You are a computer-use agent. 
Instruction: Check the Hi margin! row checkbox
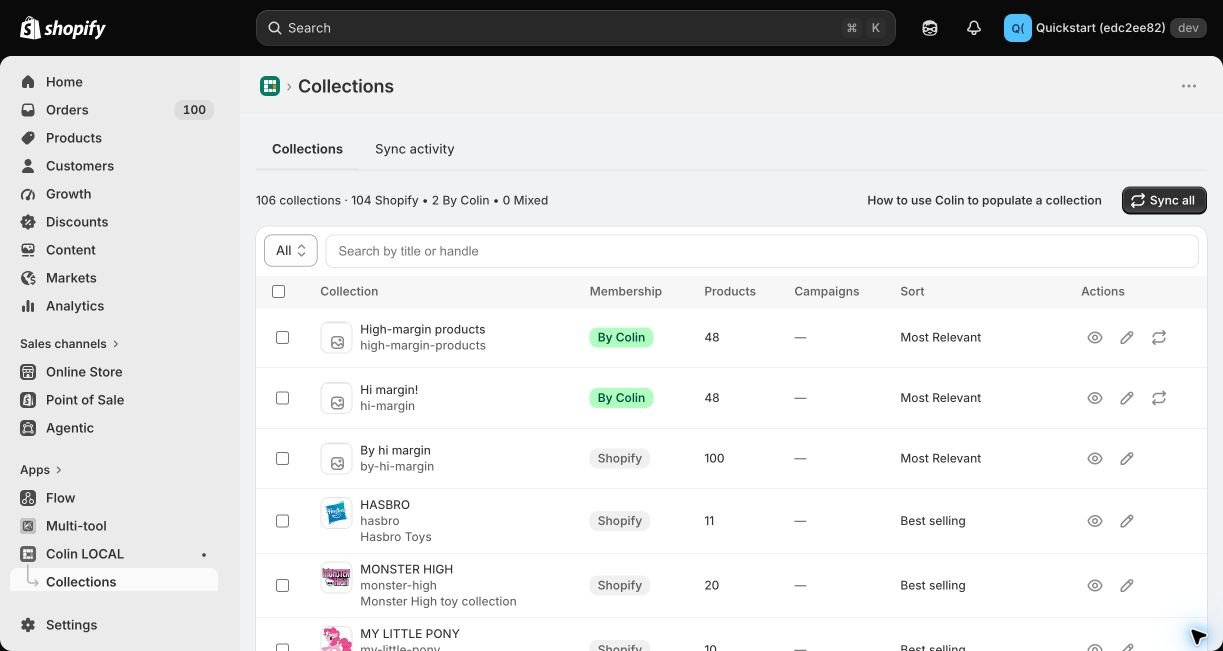[x=282, y=398]
